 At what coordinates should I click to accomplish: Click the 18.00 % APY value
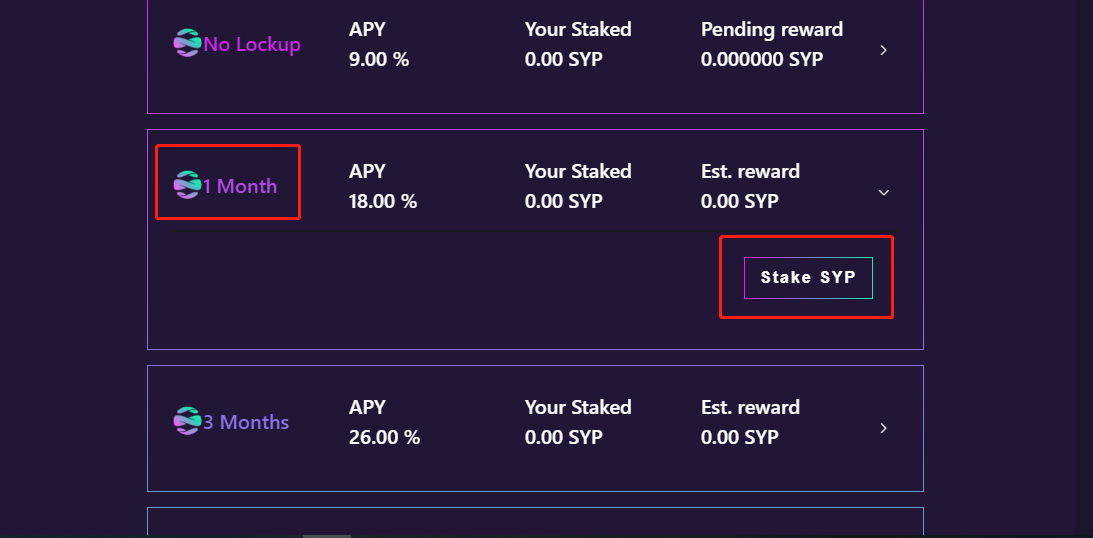(x=383, y=201)
